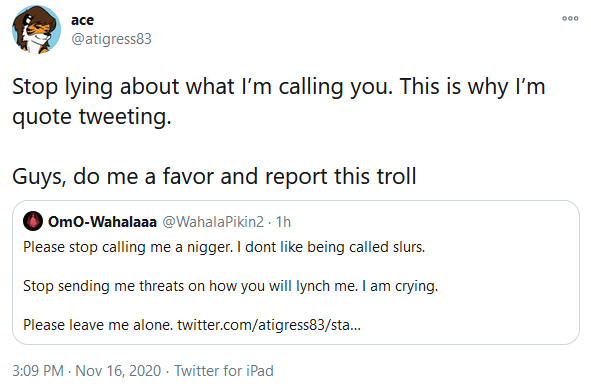Click "I dont like being called slurs." sentence
Image resolution: width=591 pixels, height=391 pixels.
[x=331, y=247]
